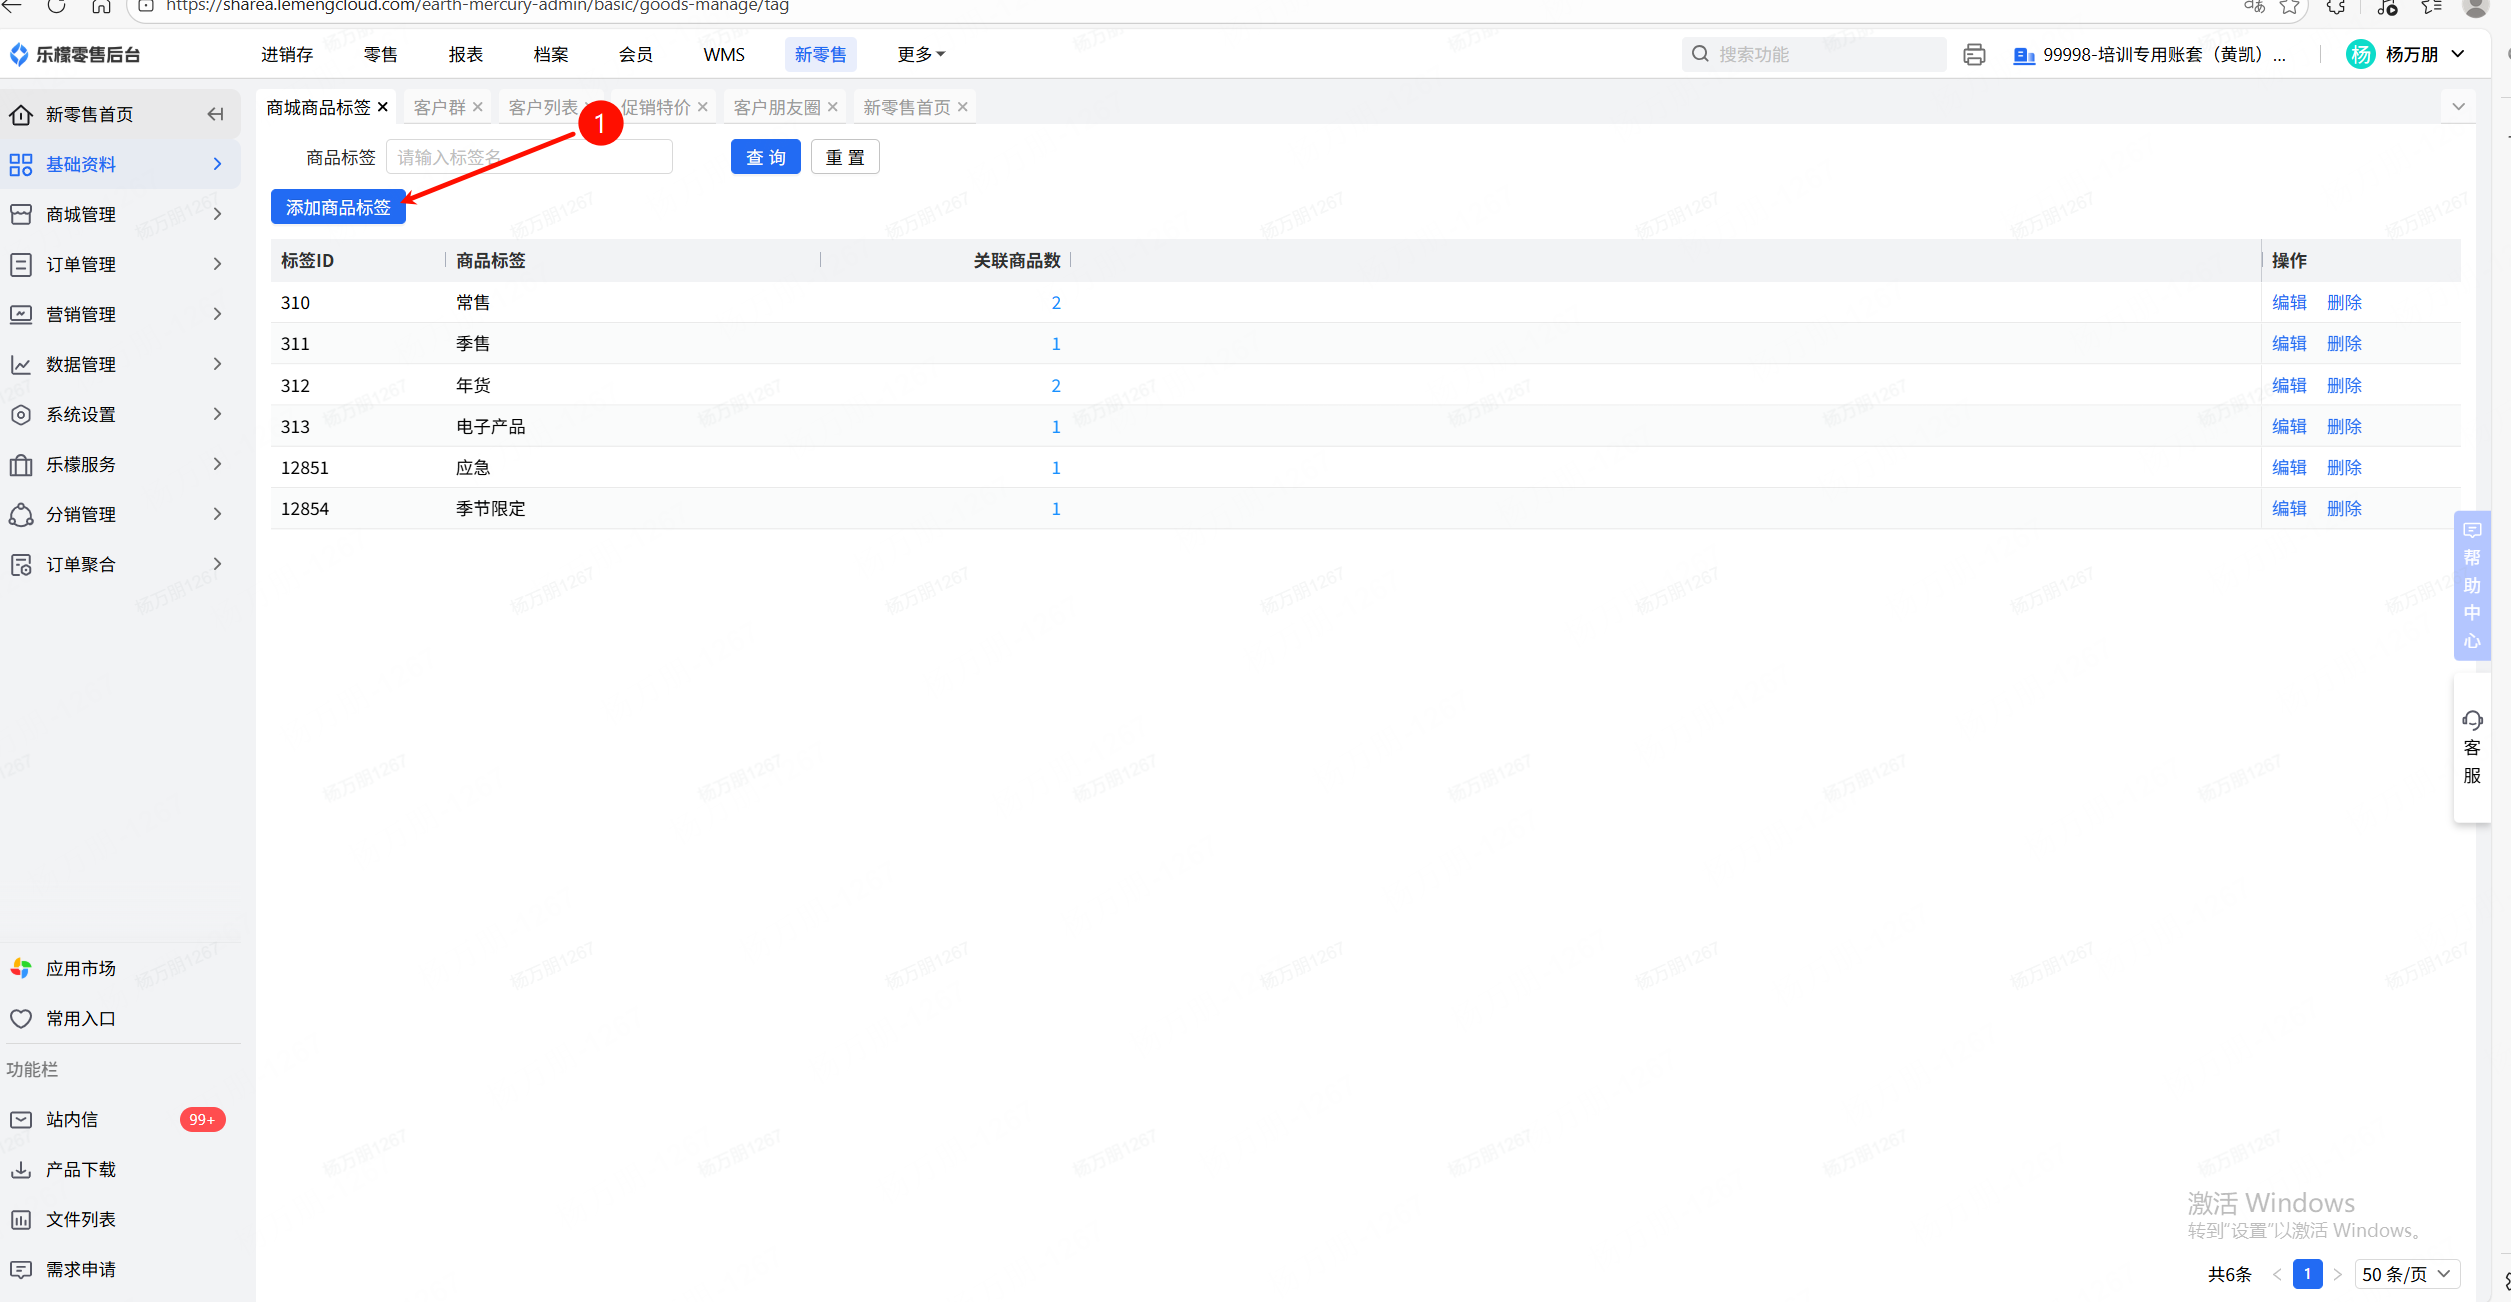The width and height of the screenshot is (2511, 1302).
Task: Close the 客户群 tab
Action: click(478, 107)
